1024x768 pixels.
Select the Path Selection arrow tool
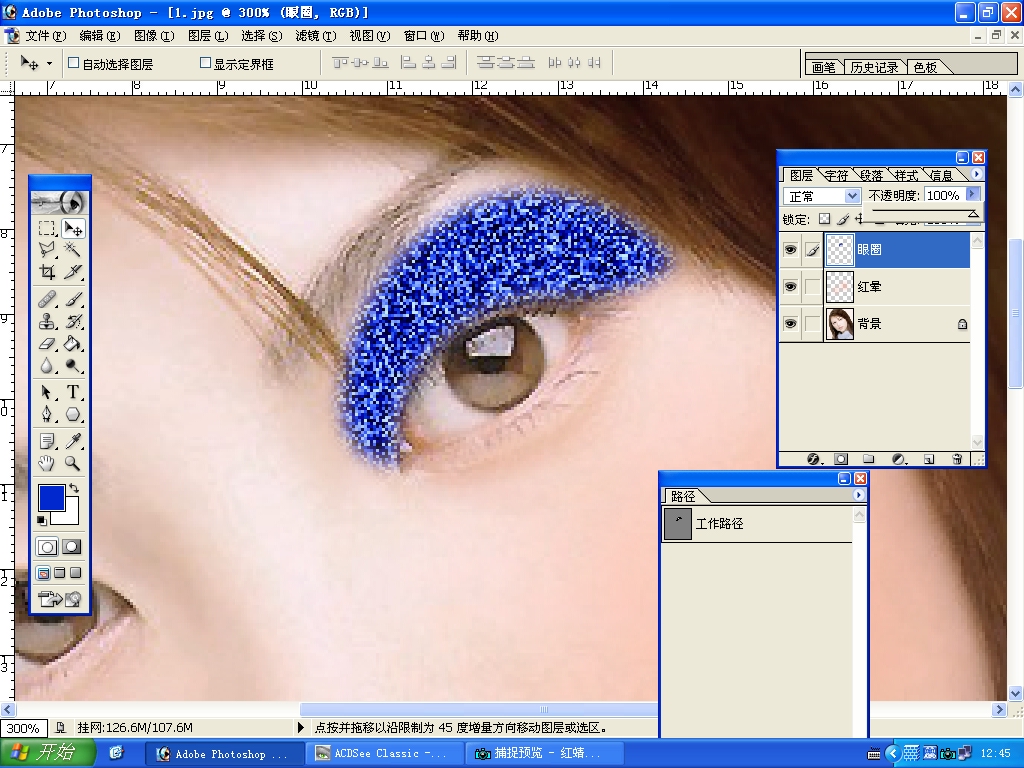point(47,392)
